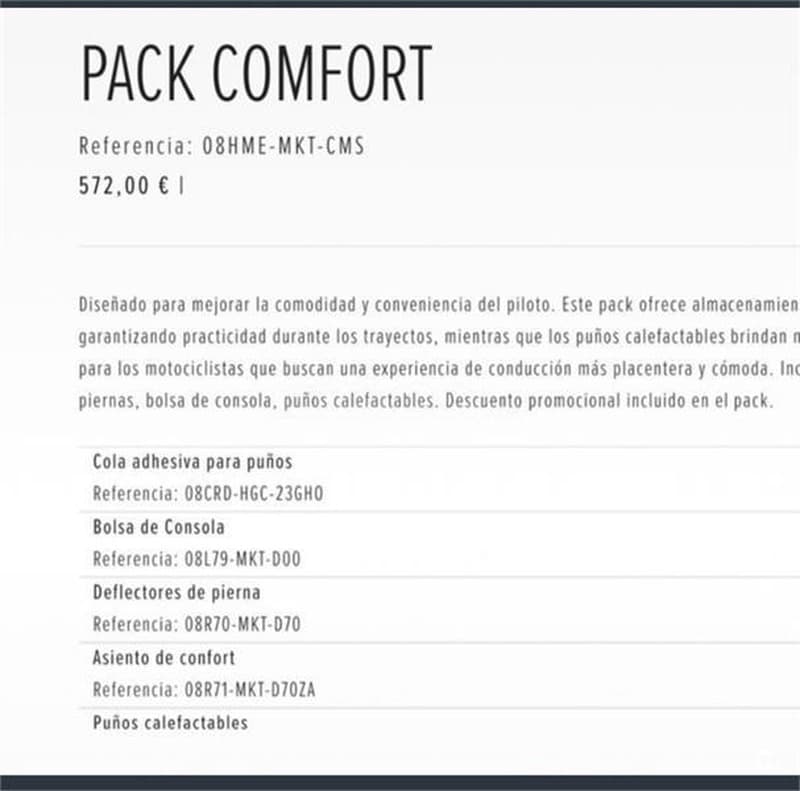Open the "Bolsa de Consola" item
This screenshot has height=791, width=800.
tap(158, 527)
